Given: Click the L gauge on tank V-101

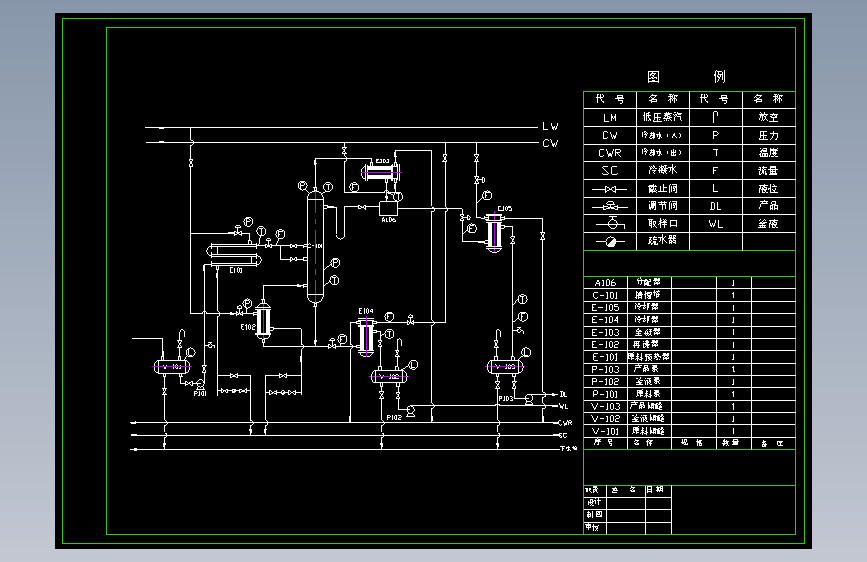Looking at the screenshot, I should tap(190, 352).
